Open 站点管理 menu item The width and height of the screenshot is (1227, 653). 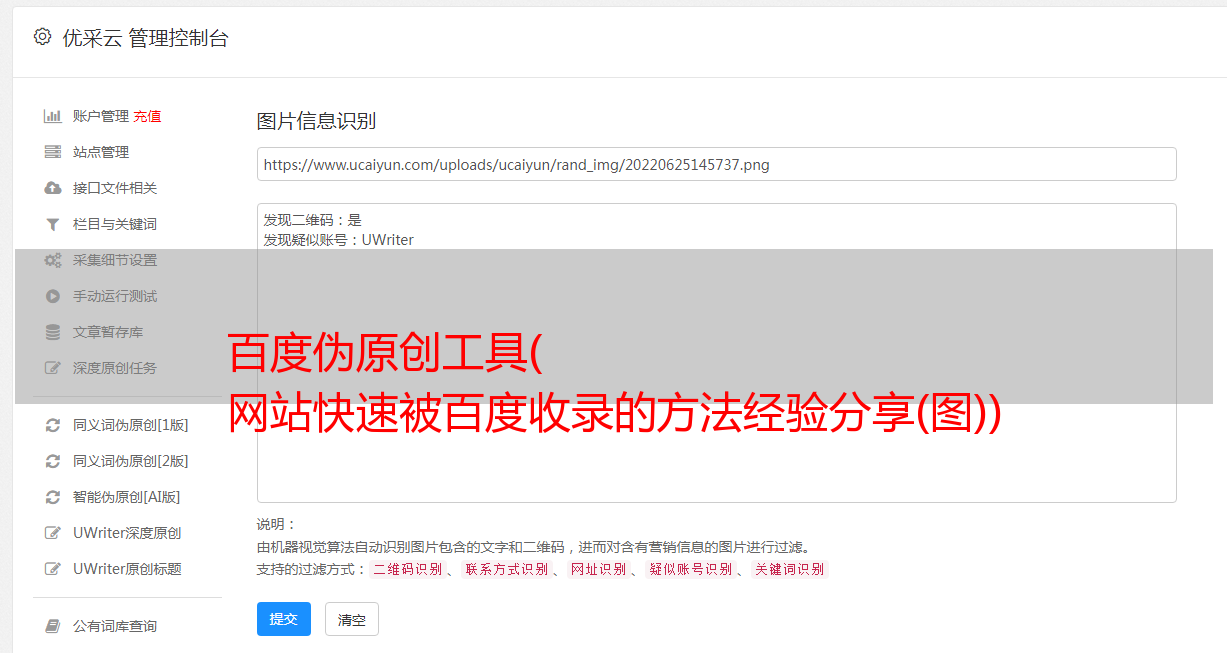point(101,152)
